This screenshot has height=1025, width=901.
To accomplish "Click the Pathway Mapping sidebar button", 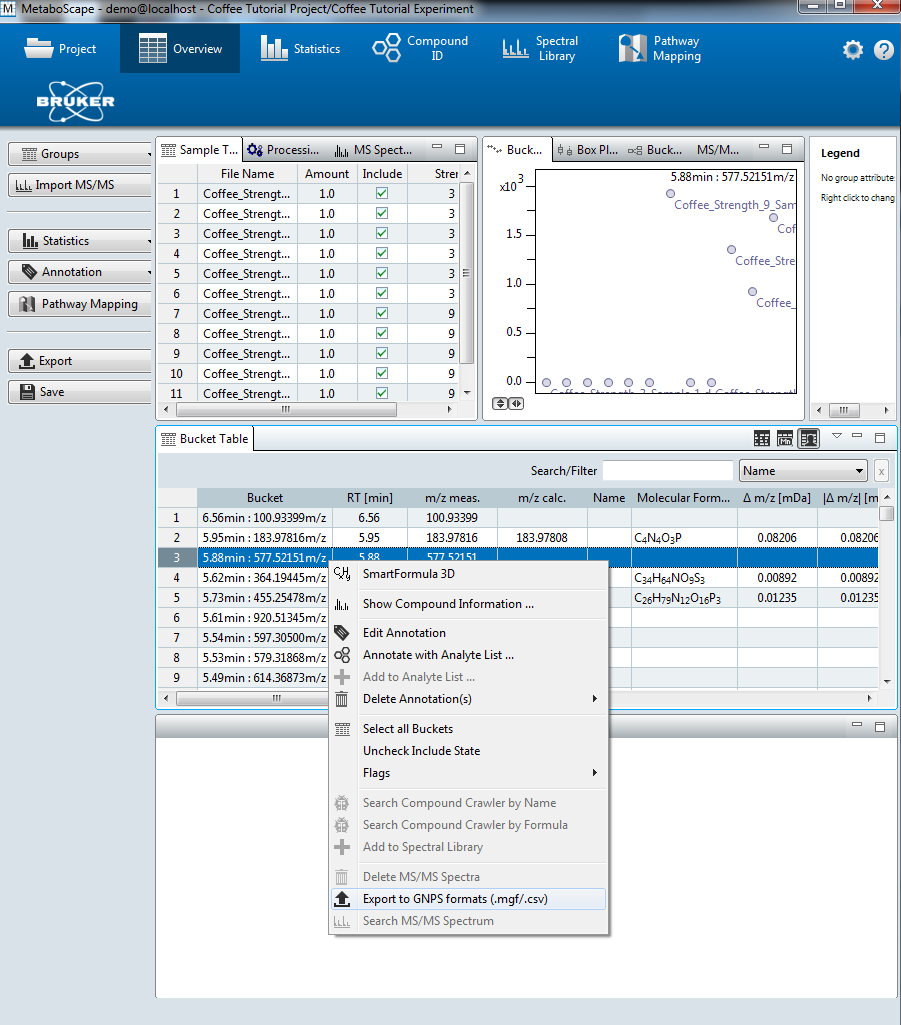I will [x=80, y=304].
